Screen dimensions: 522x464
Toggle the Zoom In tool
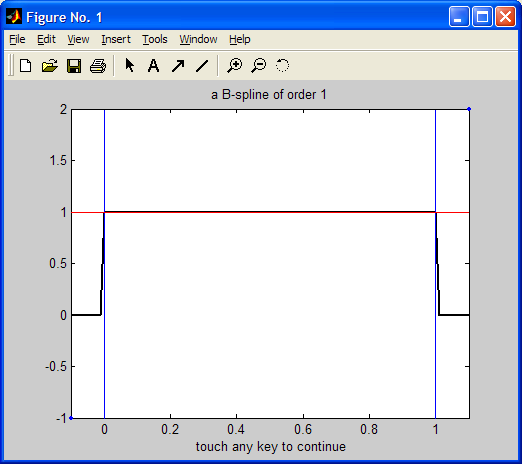pyautogui.click(x=235, y=65)
